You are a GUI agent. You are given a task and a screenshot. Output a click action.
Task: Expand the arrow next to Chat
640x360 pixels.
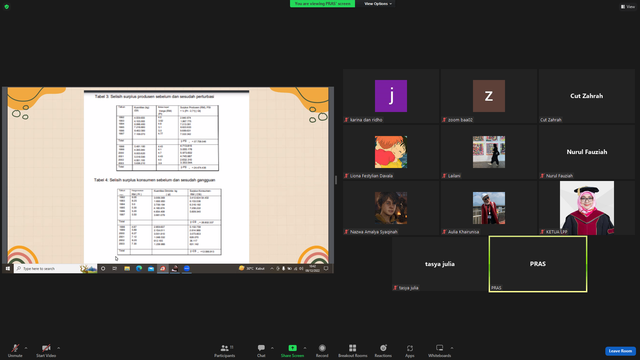click(272, 348)
